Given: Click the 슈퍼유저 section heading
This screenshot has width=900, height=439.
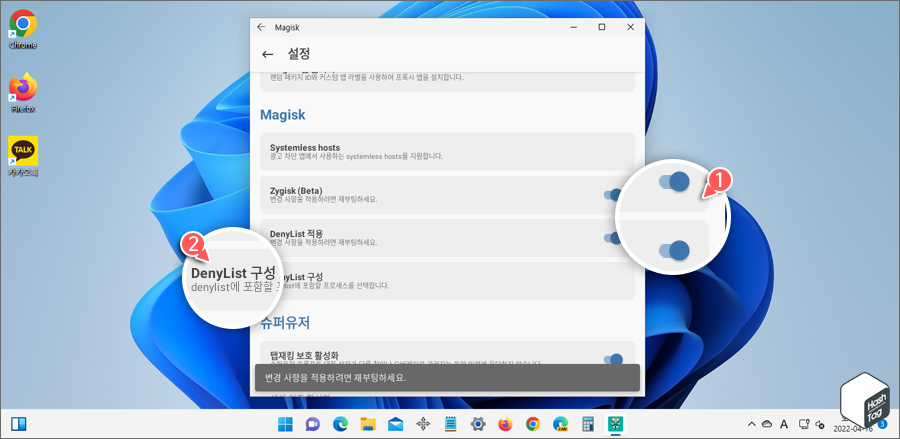Looking at the screenshot, I should pyautogui.click(x=285, y=323).
